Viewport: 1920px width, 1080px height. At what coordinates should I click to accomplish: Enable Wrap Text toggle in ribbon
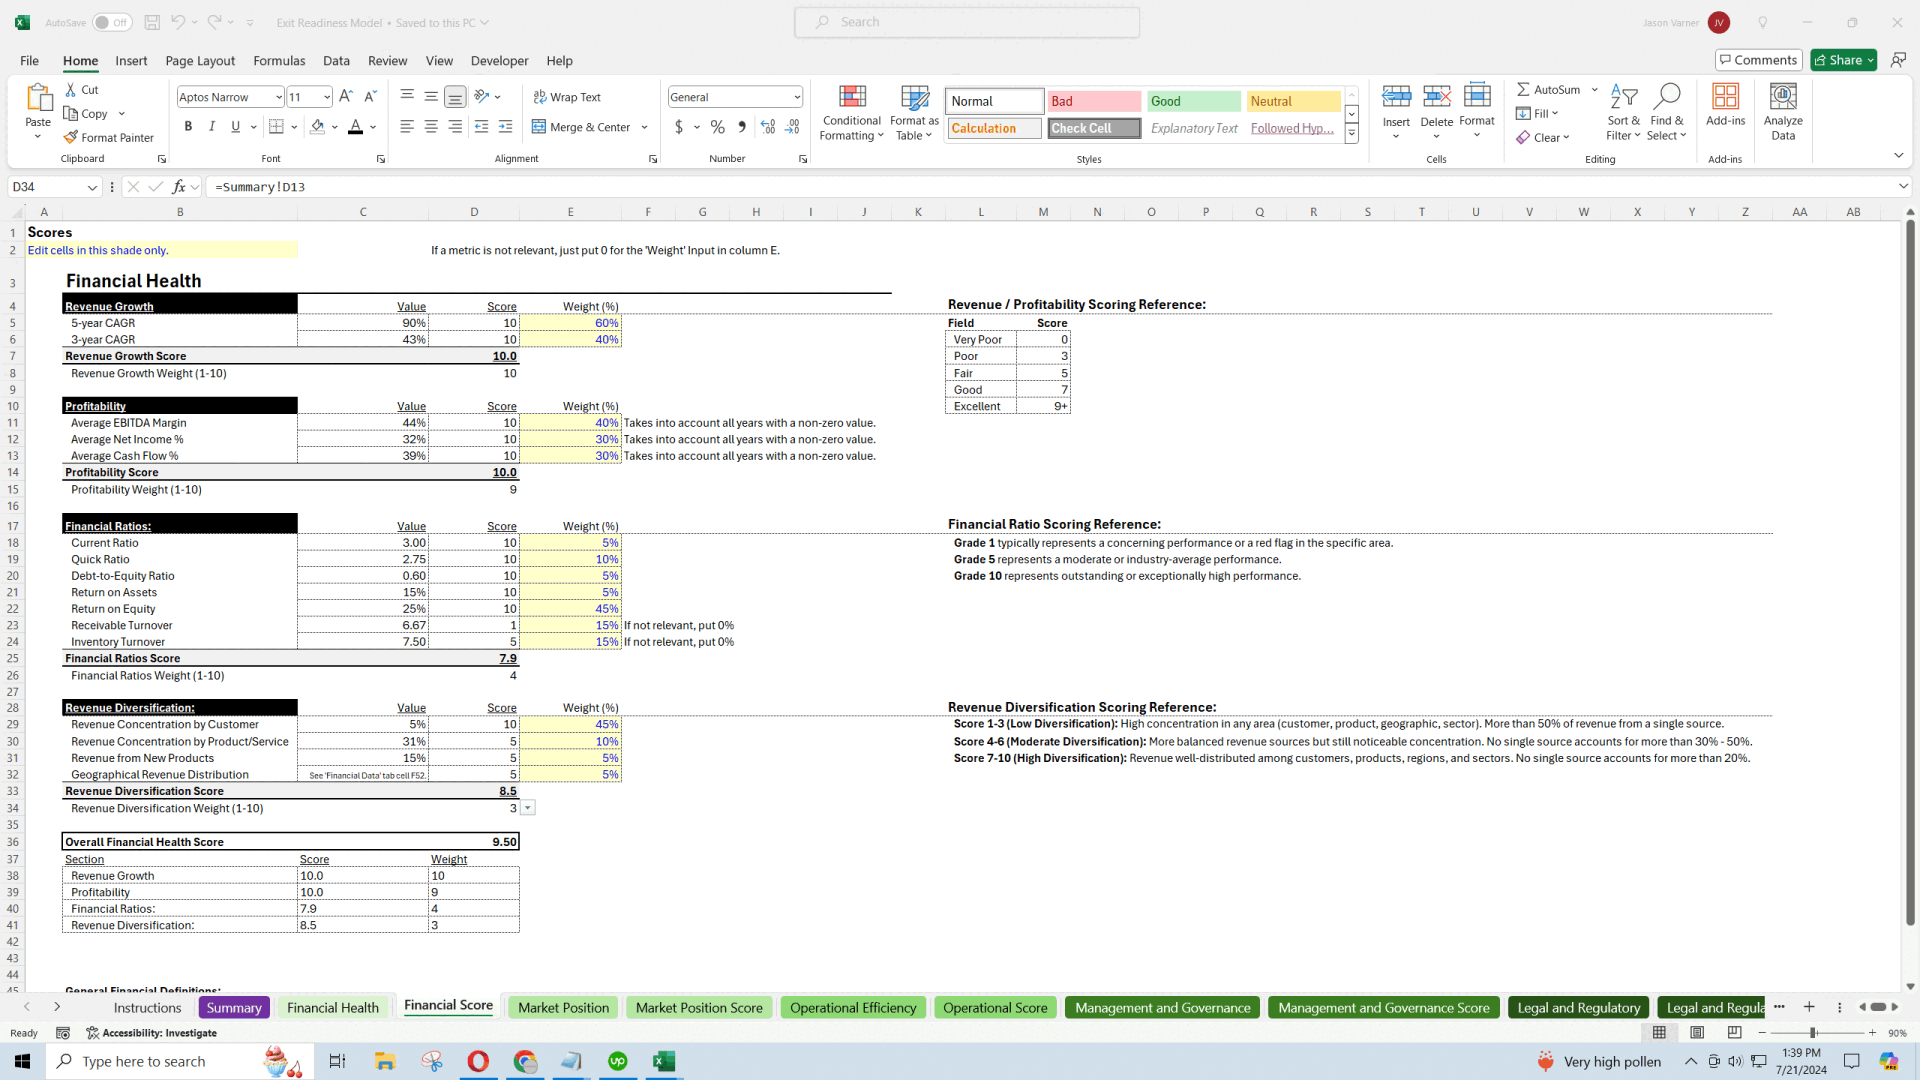(x=568, y=96)
